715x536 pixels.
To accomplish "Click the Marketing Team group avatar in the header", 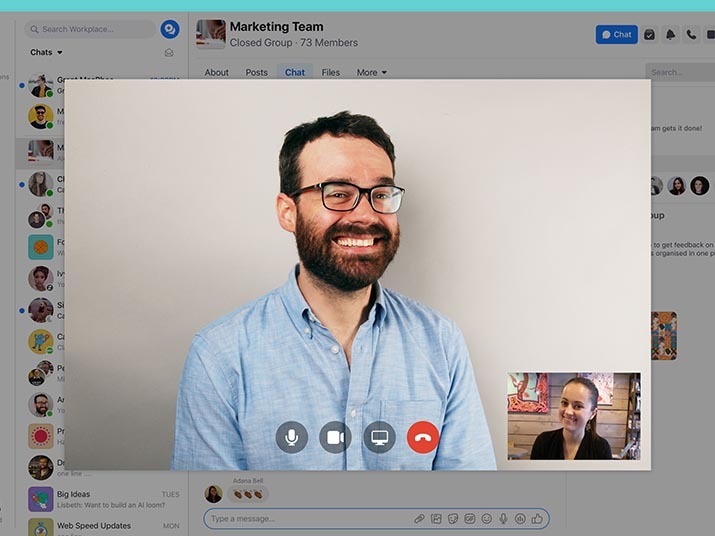I will [x=211, y=34].
